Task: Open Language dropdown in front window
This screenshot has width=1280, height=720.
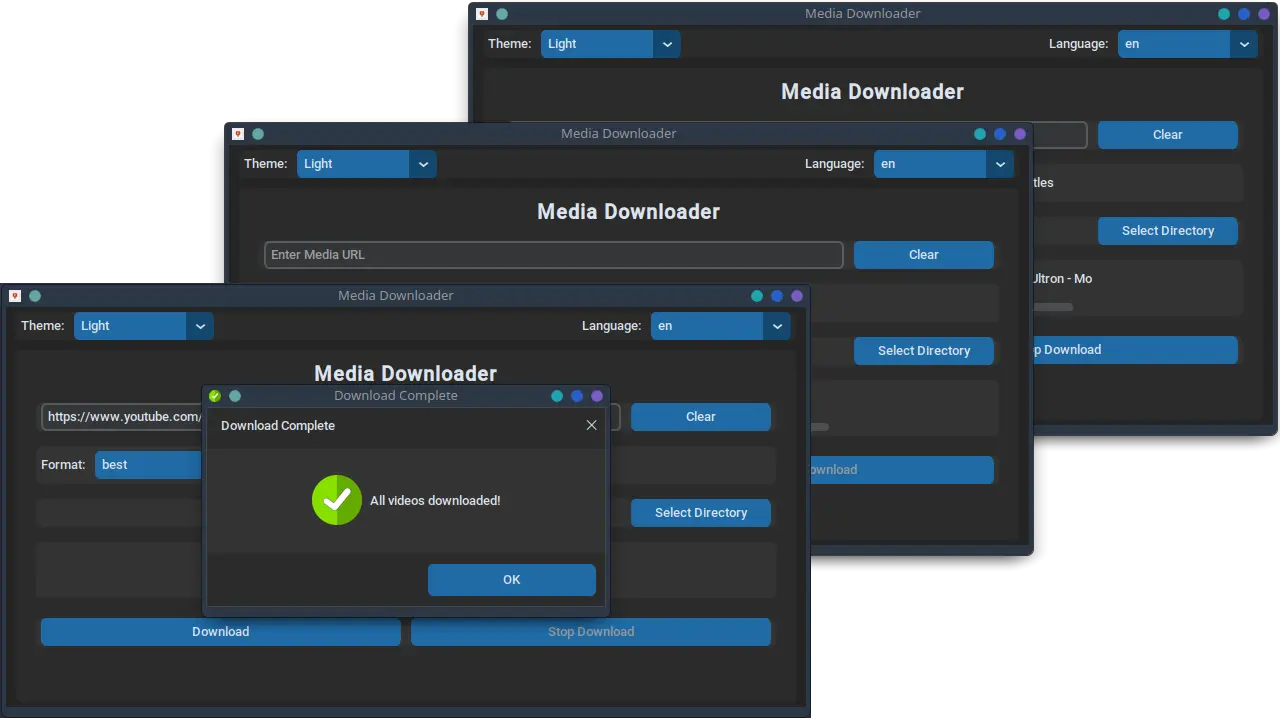Action: [x=720, y=326]
